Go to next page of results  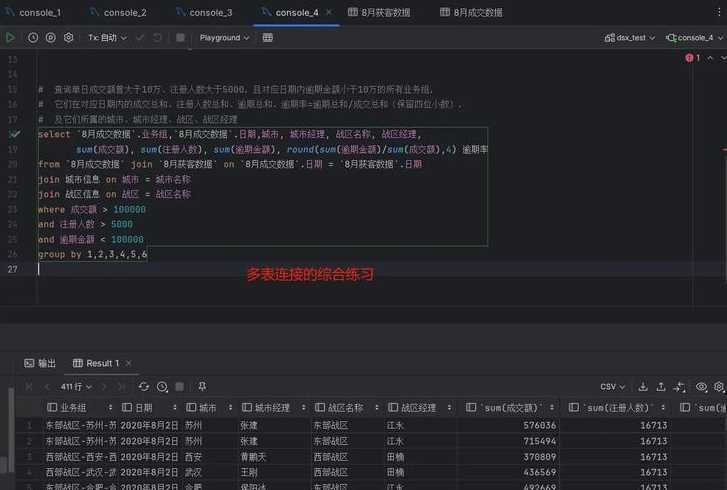click(104, 386)
